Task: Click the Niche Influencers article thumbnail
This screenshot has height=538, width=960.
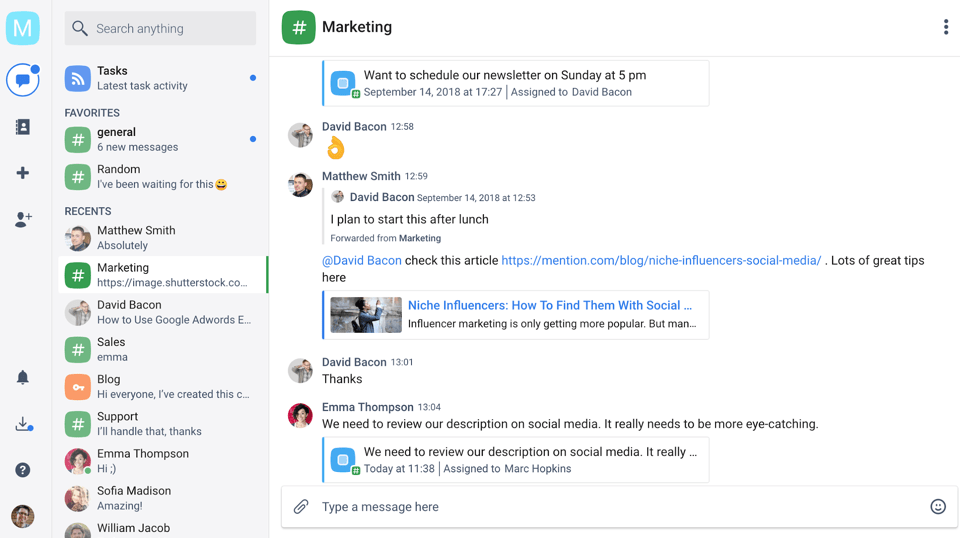Action: tap(366, 315)
